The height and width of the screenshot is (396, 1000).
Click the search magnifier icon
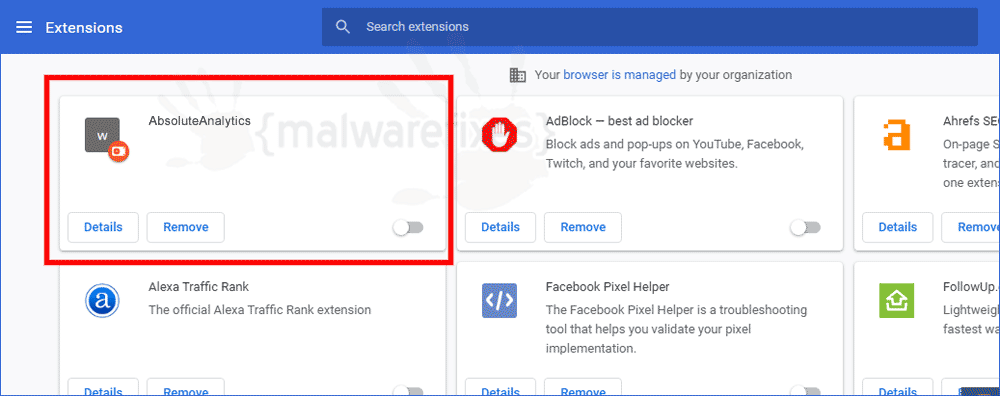pos(343,27)
